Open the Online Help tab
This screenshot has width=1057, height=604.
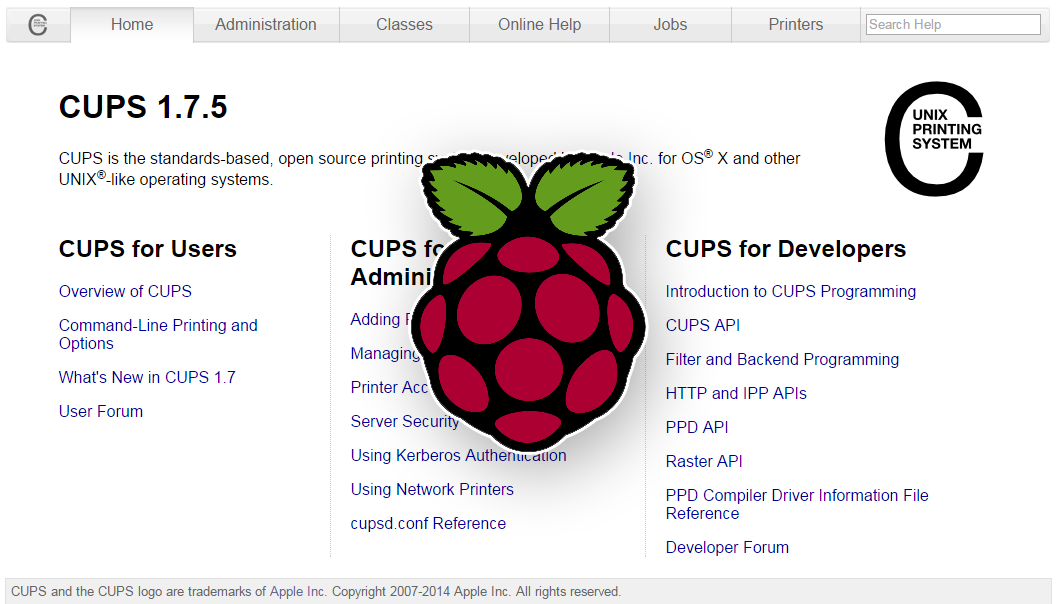click(539, 25)
